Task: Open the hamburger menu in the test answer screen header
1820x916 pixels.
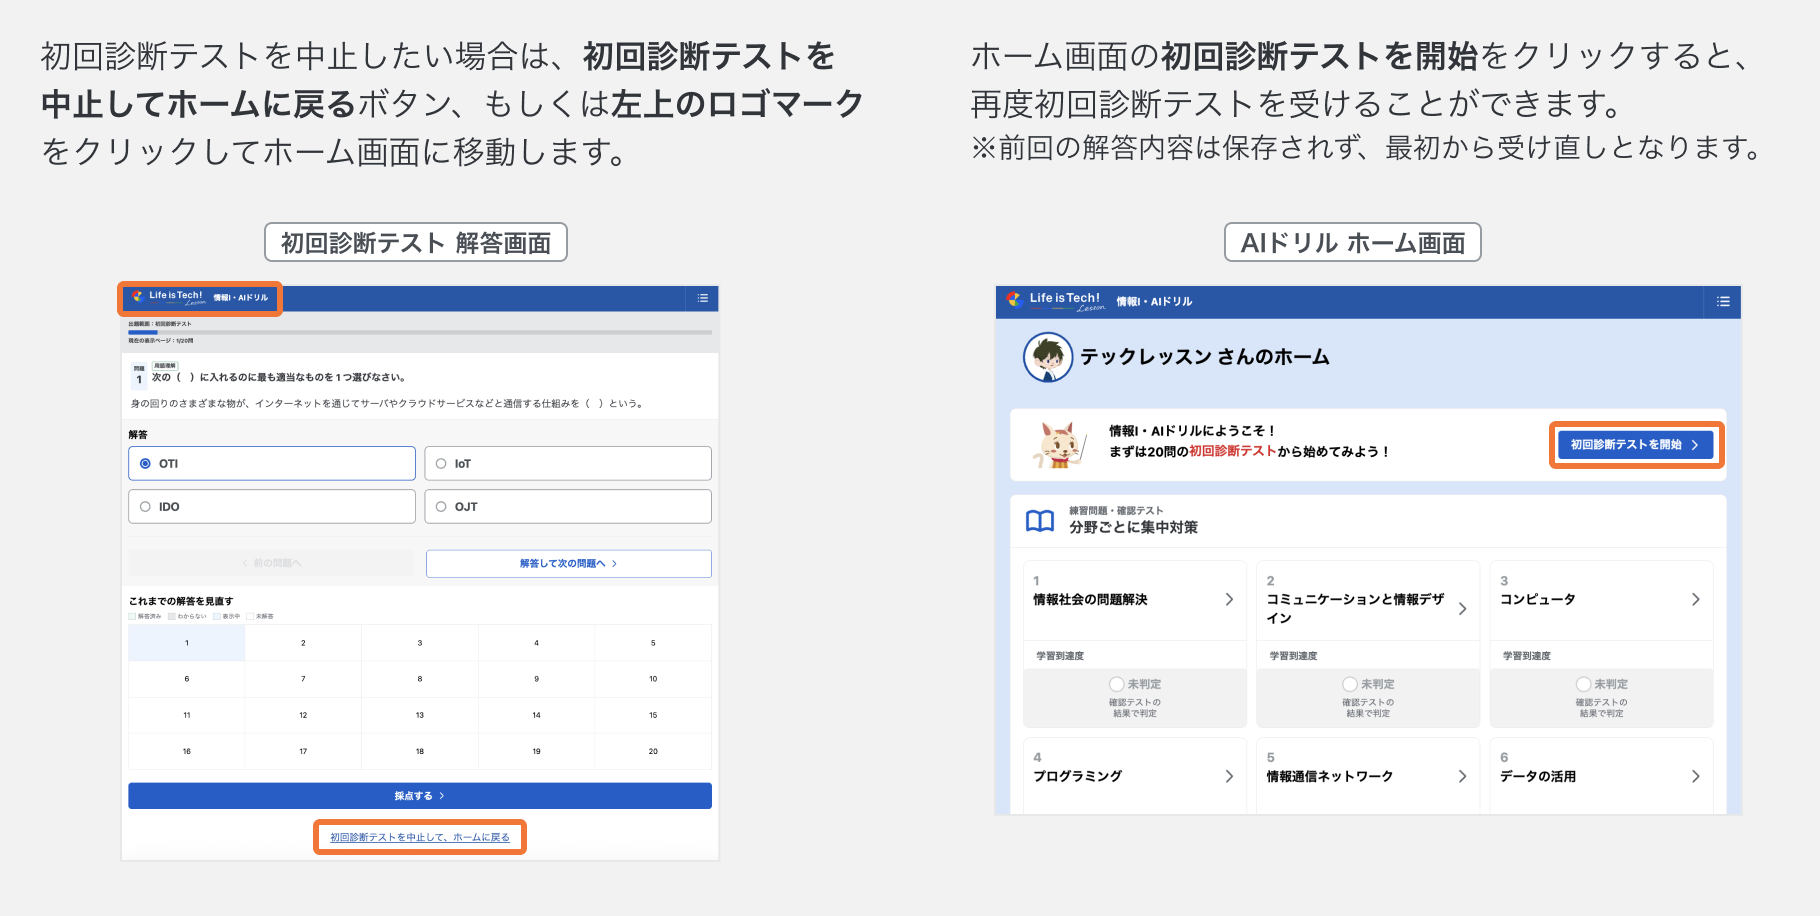Action: click(703, 298)
